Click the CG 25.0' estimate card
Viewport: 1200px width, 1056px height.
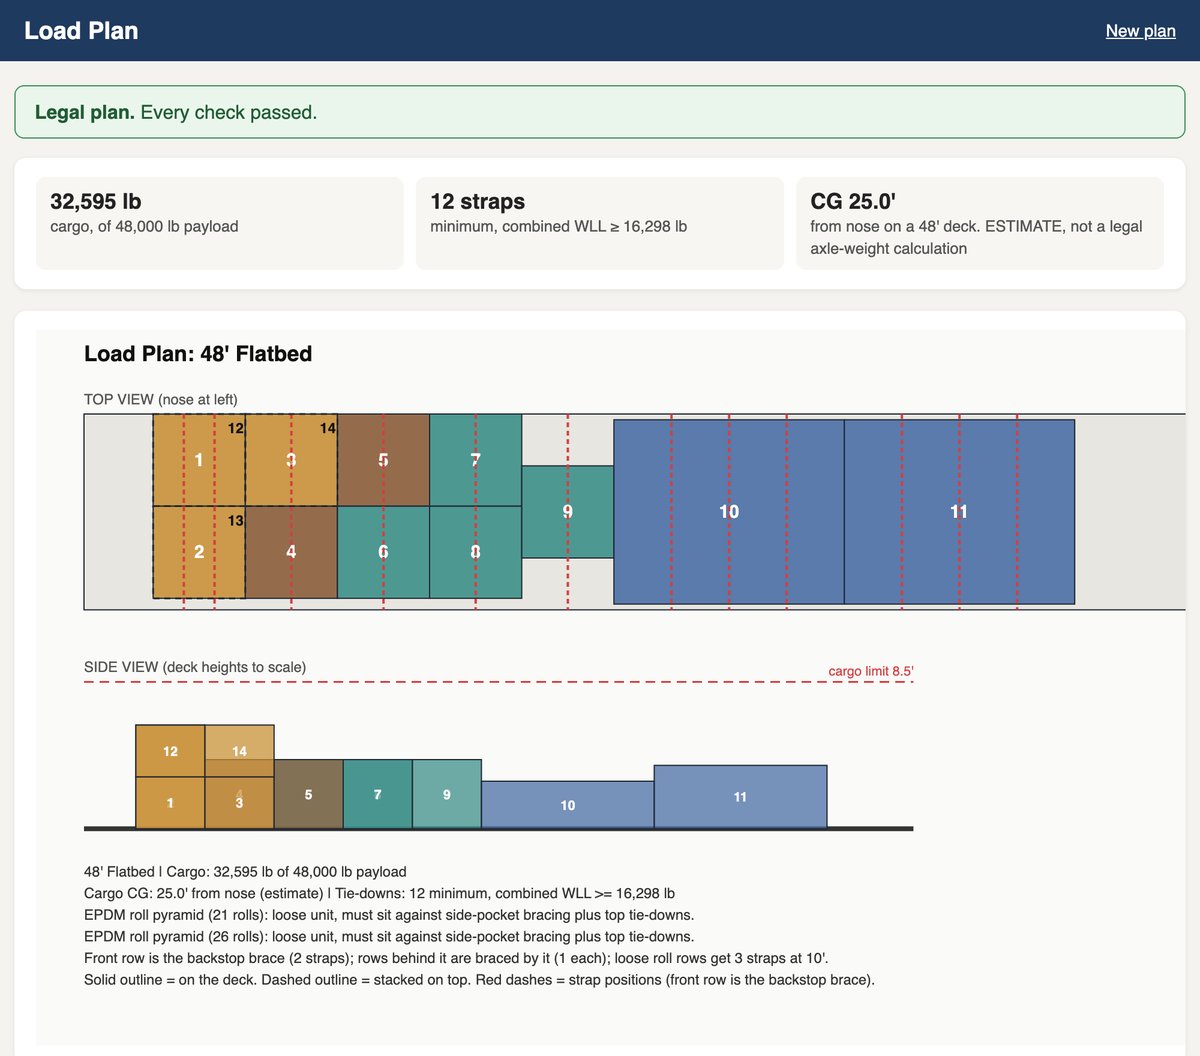tap(980, 223)
